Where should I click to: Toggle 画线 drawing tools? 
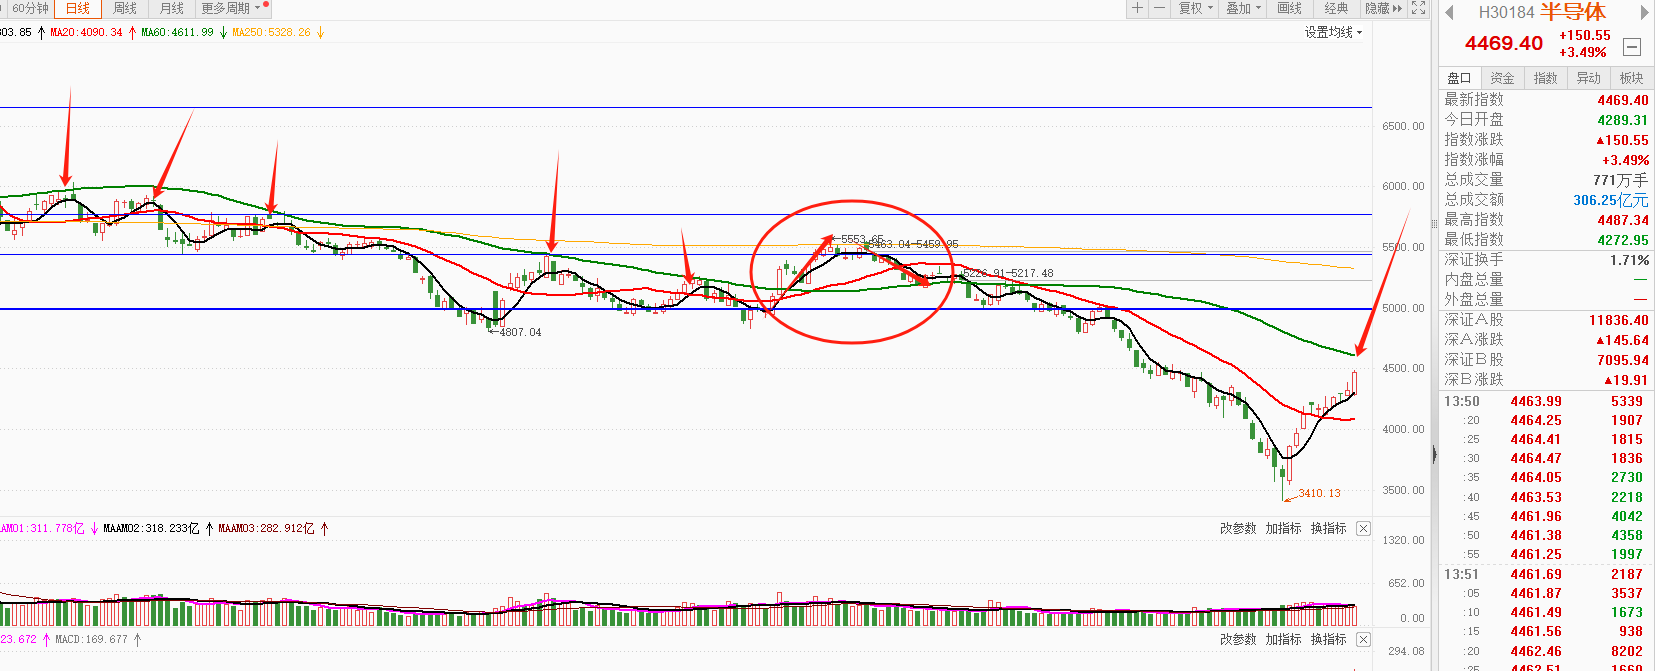click(1290, 8)
